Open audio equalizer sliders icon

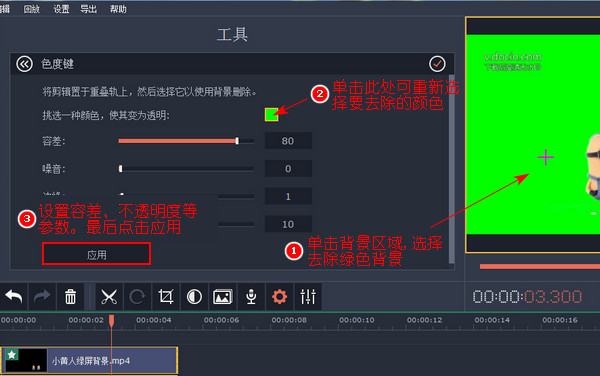point(308,296)
